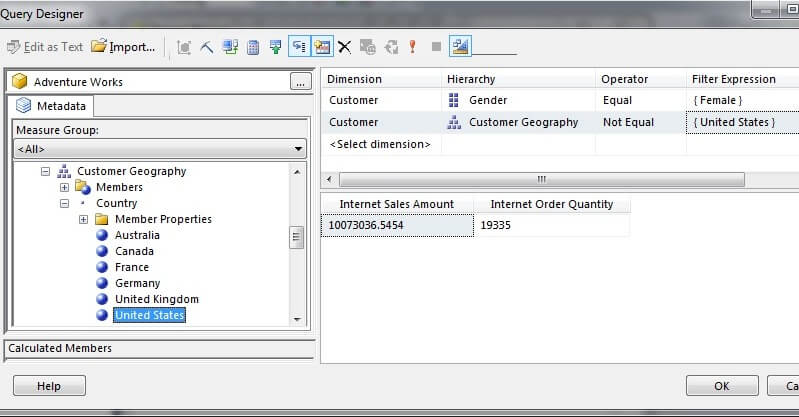Screen dimensions: 799x417
Task: Execute the query with the red exclamation icon
Action: [x=413, y=47]
